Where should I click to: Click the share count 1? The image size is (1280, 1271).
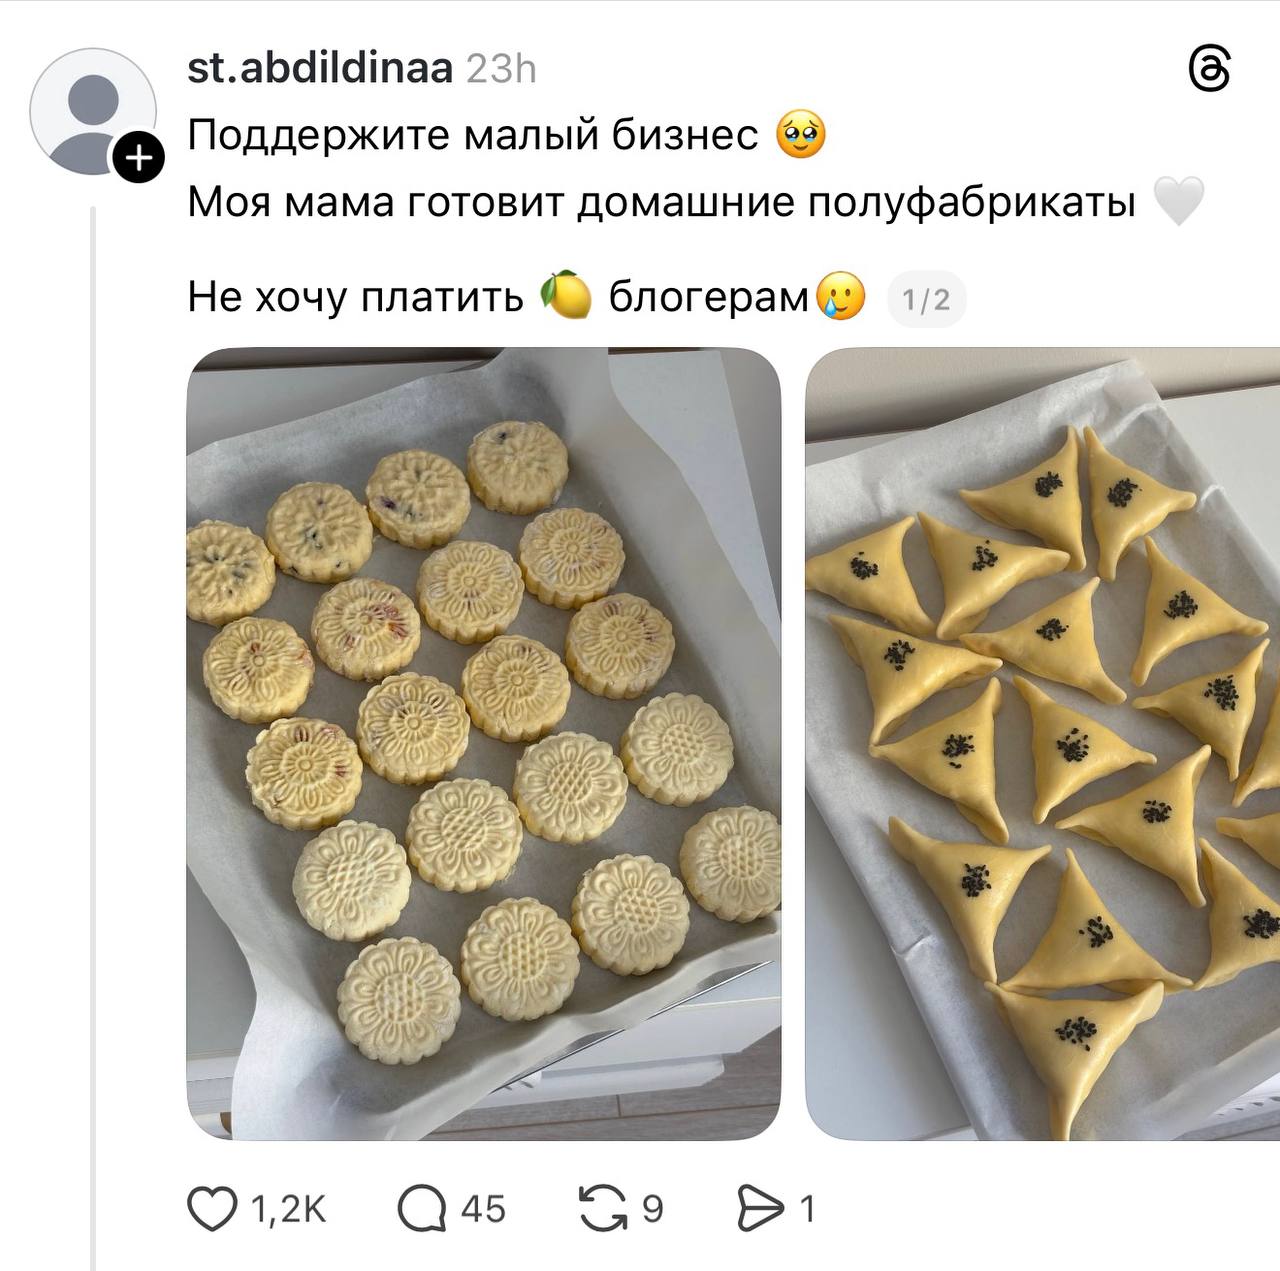[807, 1209]
